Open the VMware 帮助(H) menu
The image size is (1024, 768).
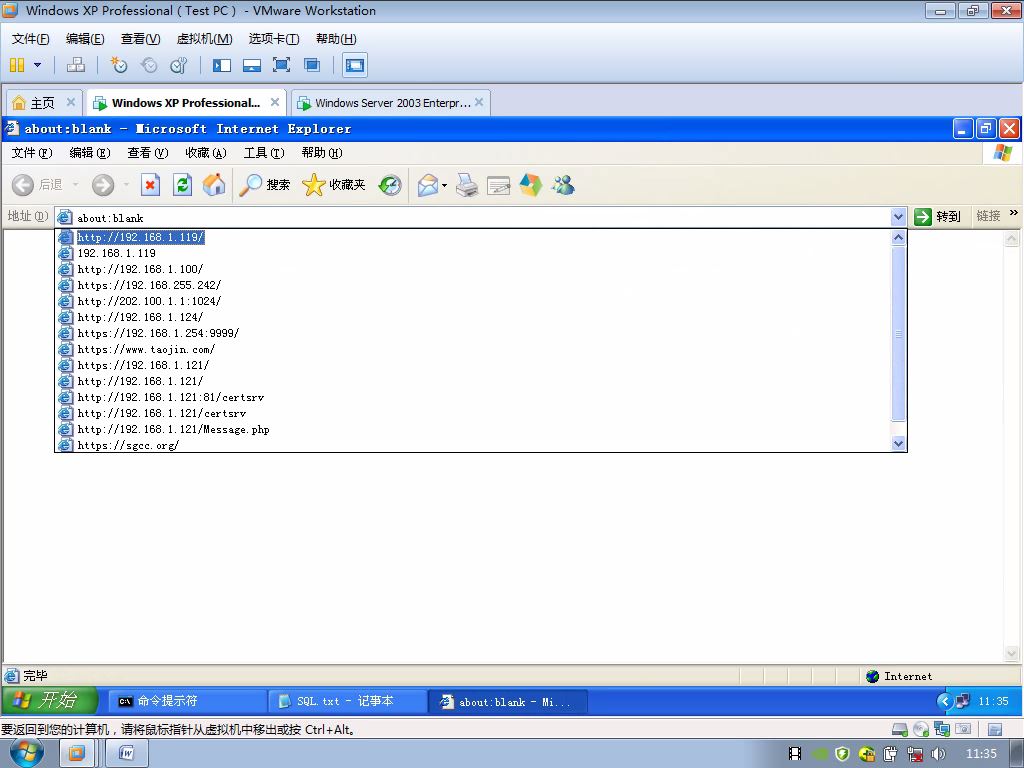click(x=336, y=39)
